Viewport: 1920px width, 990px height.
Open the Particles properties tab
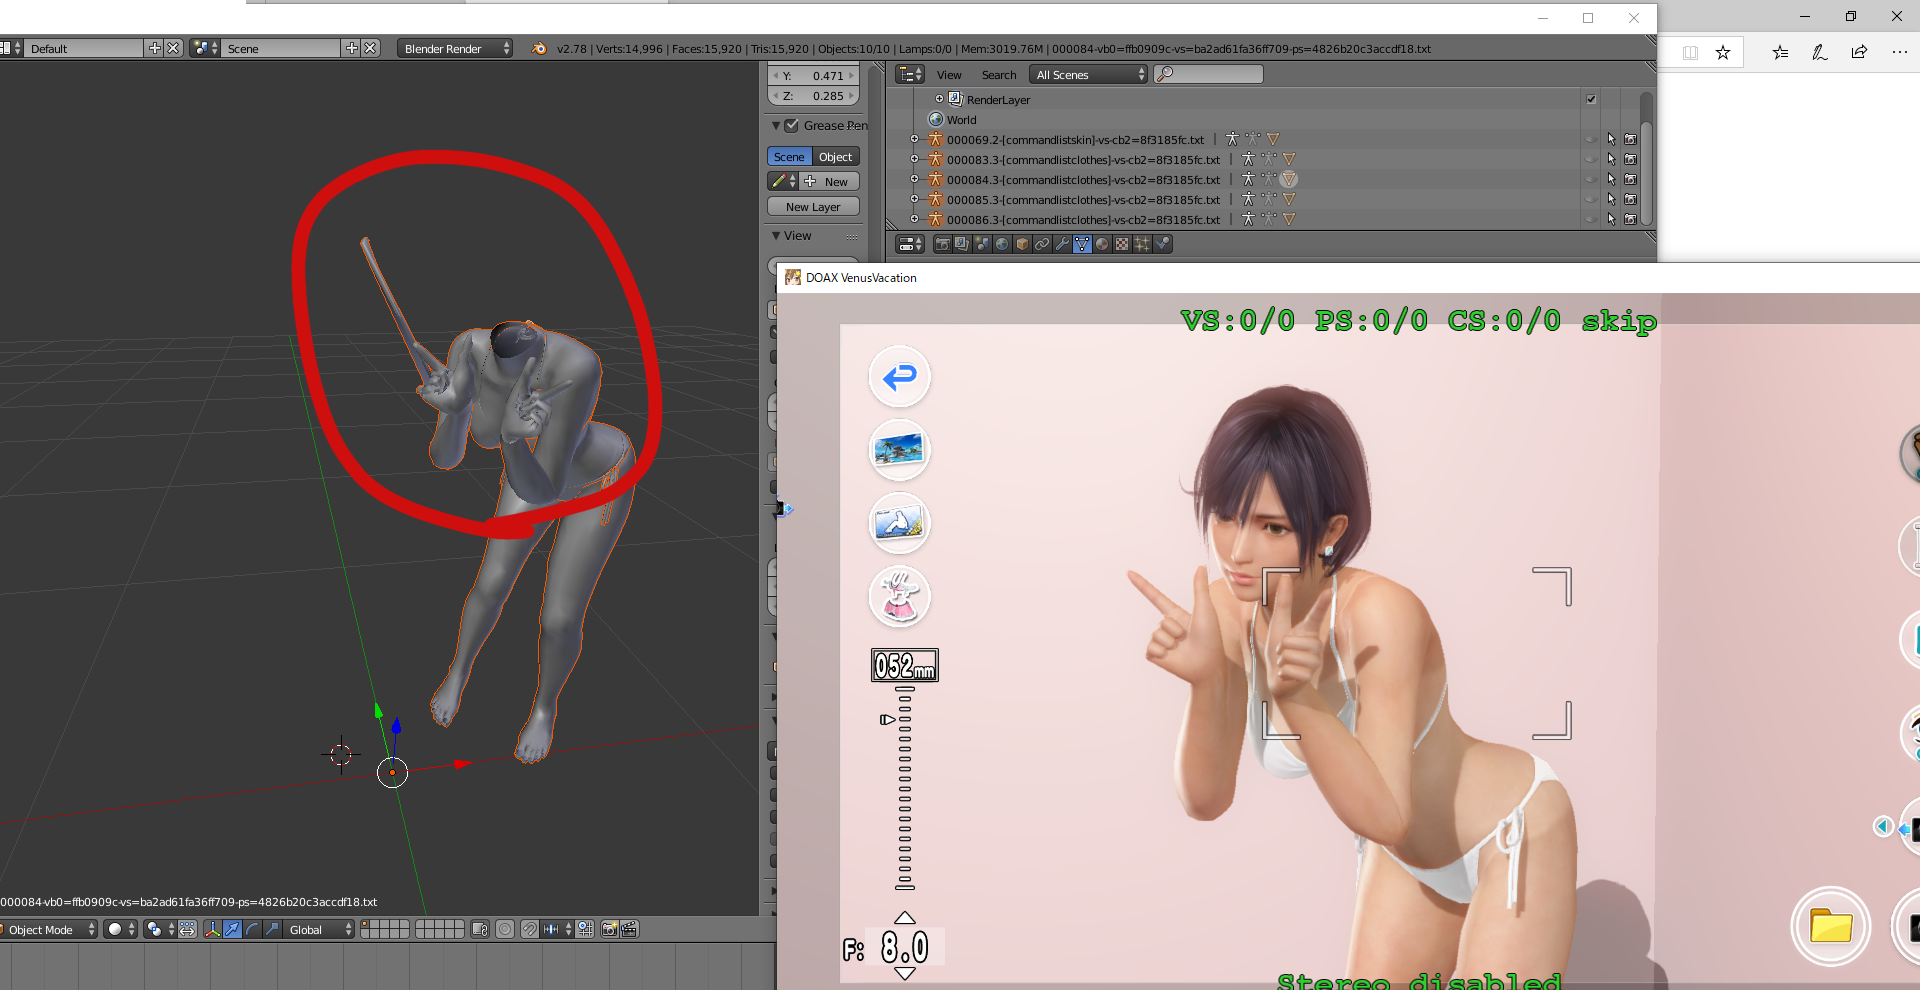pyautogui.click(x=1142, y=244)
